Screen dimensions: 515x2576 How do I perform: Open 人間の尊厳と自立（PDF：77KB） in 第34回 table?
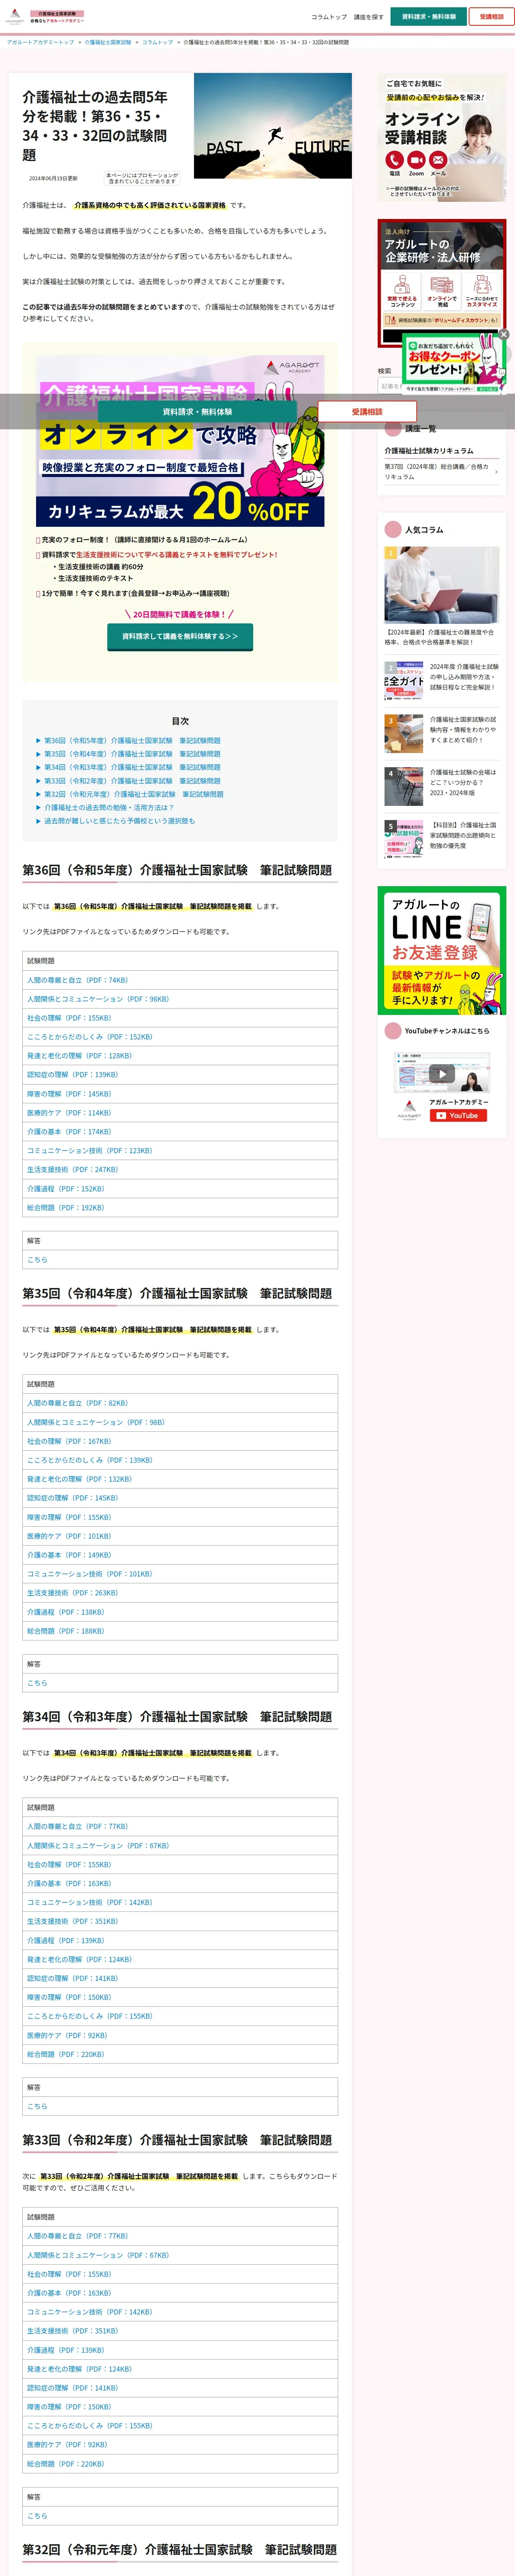pyautogui.click(x=78, y=1826)
